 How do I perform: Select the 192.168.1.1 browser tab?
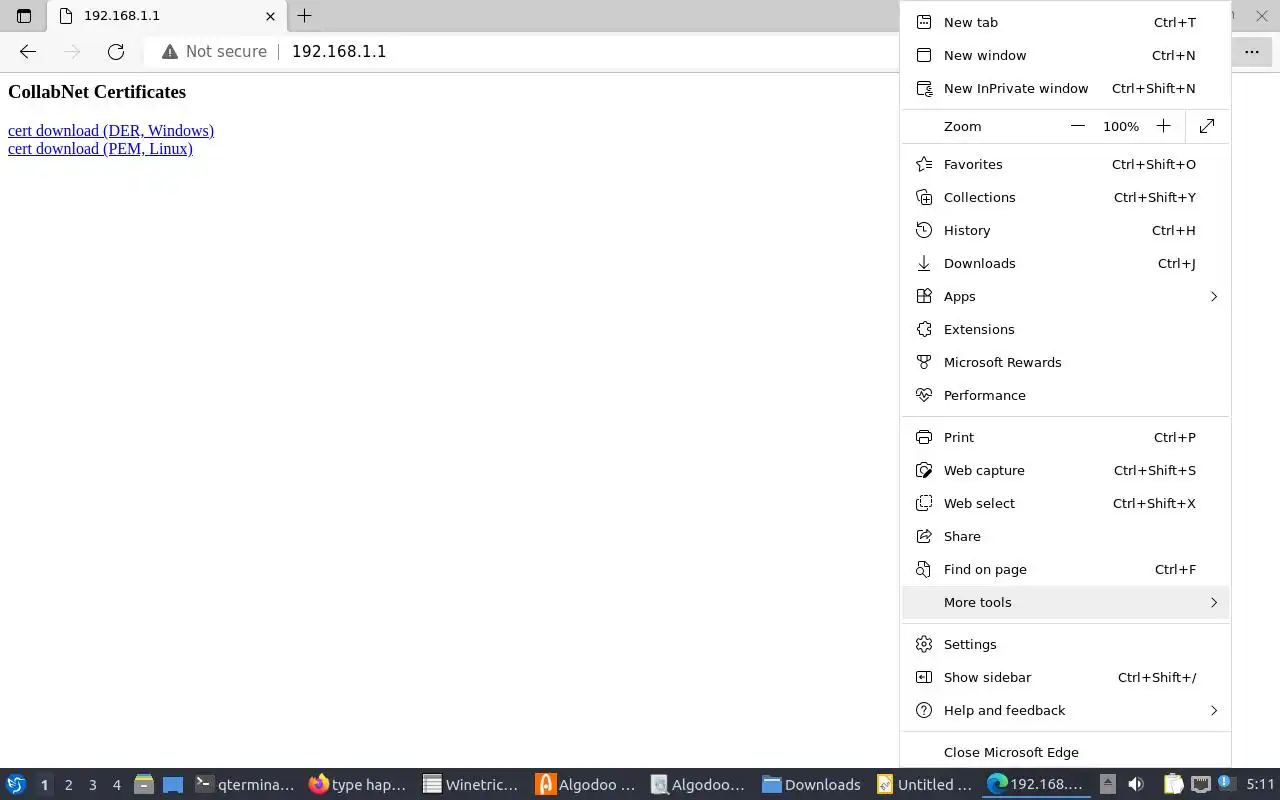coord(166,16)
